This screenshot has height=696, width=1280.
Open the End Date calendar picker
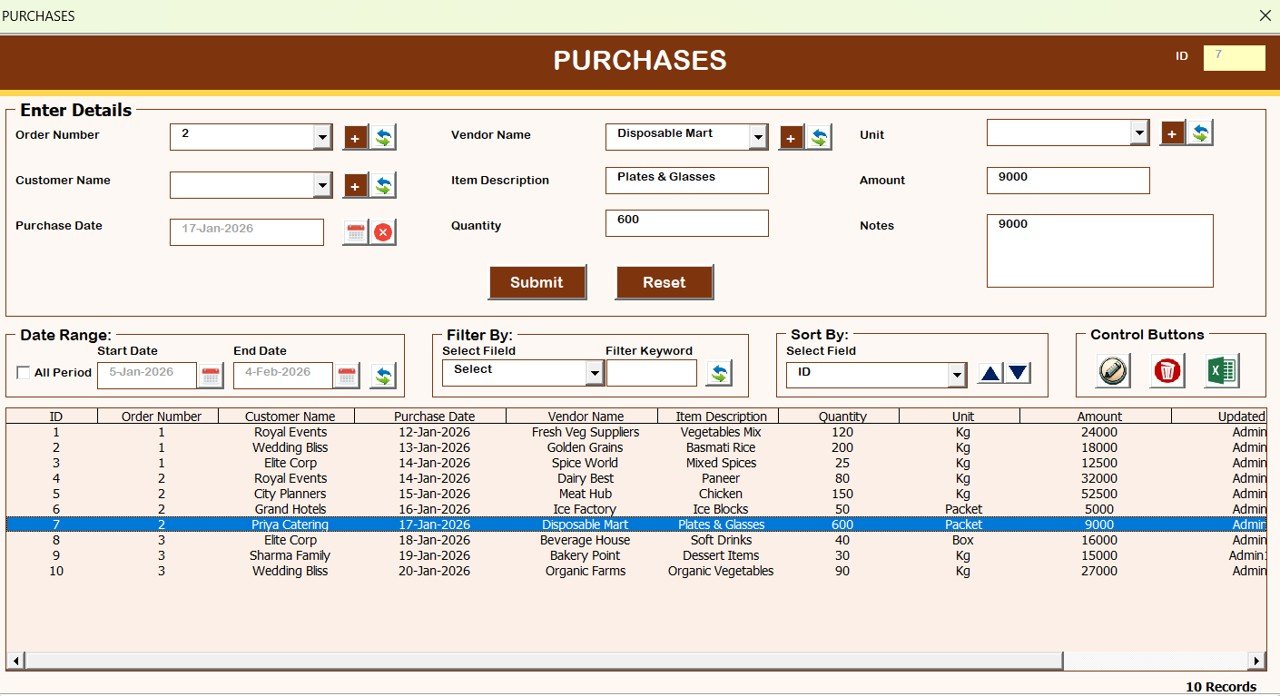pos(347,376)
